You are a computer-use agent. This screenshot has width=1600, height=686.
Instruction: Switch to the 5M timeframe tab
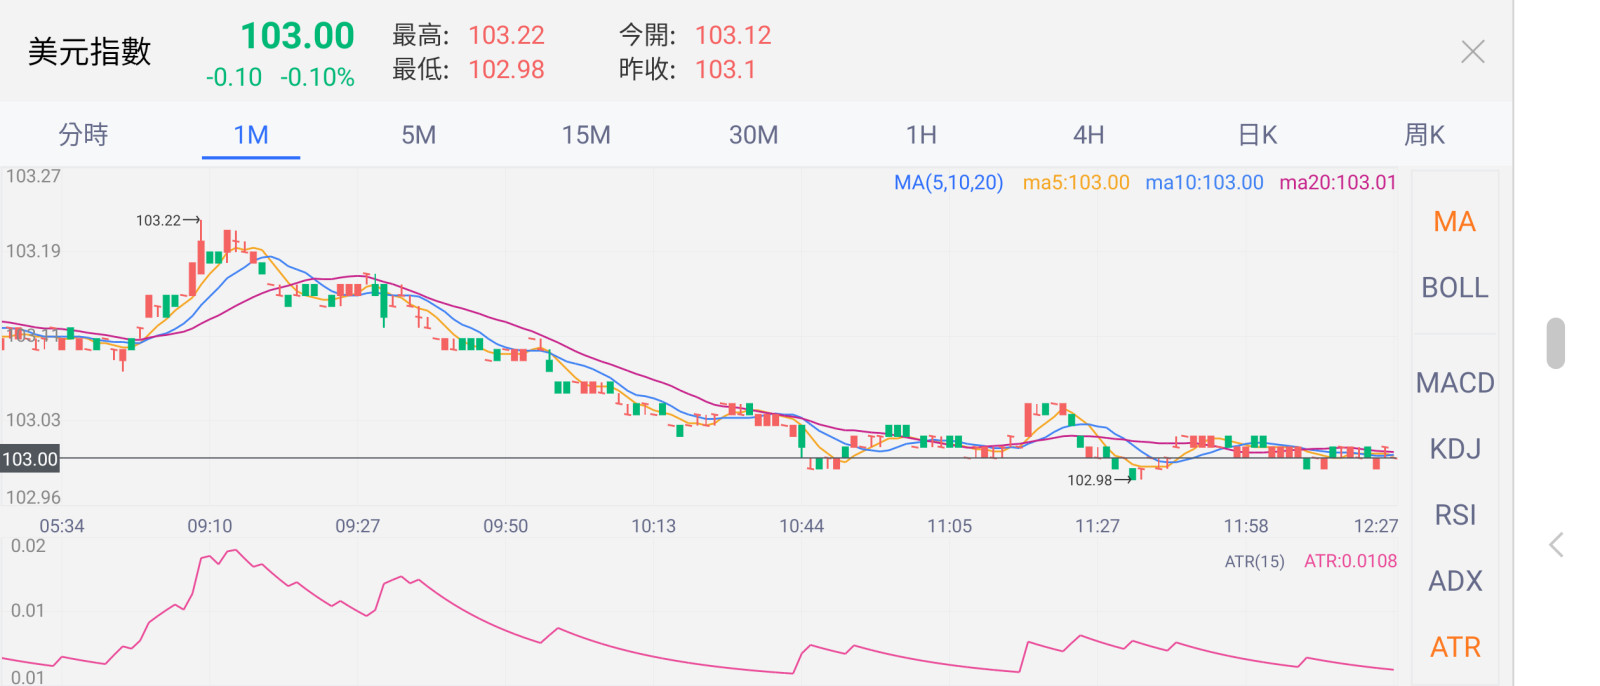click(x=419, y=135)
